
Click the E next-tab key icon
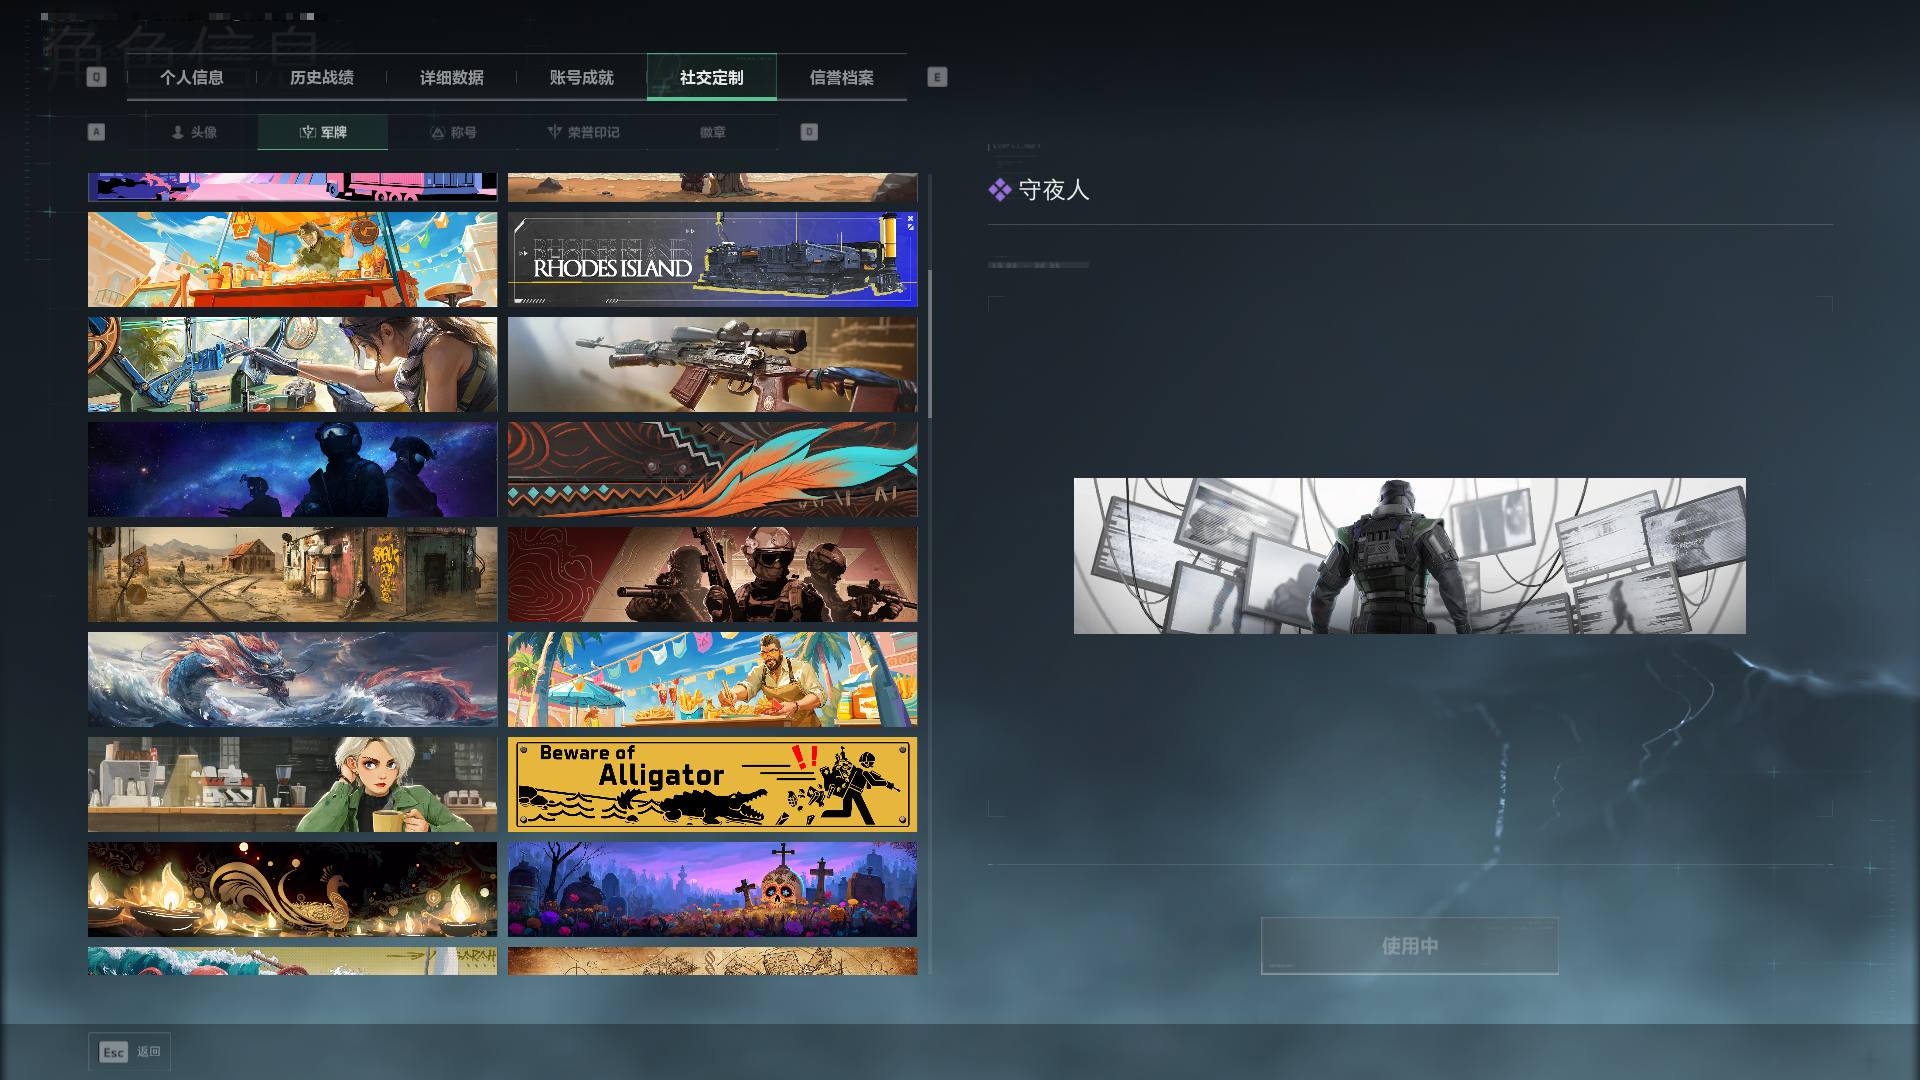937,77
